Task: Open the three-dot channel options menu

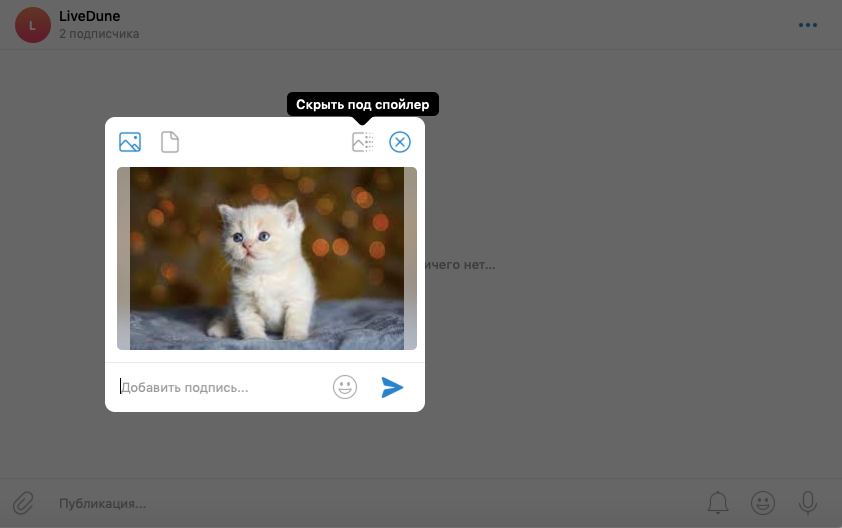Action: (x=808, y=25)
